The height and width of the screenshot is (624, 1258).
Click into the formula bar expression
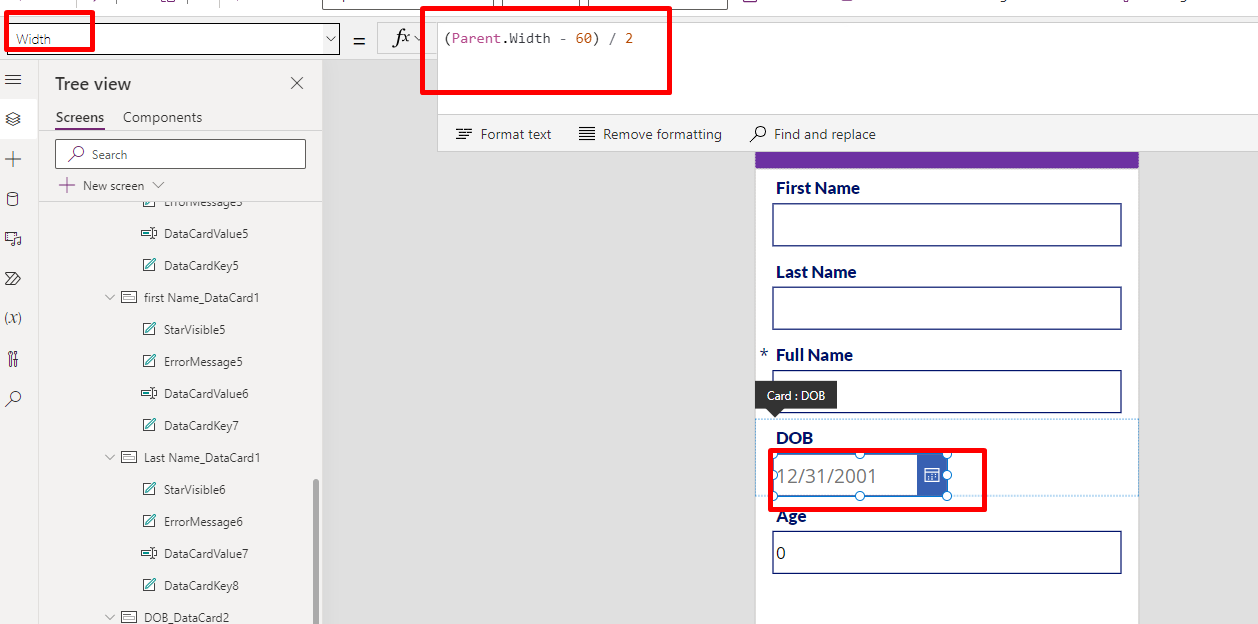538,39
